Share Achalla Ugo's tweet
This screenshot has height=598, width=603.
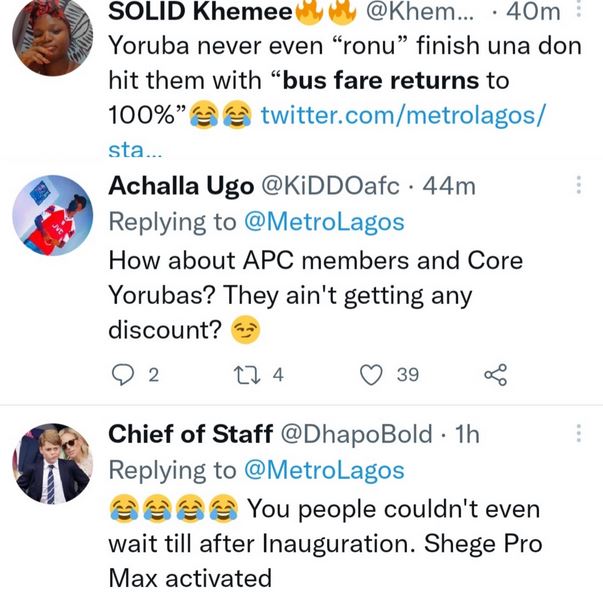click(495, 375)
